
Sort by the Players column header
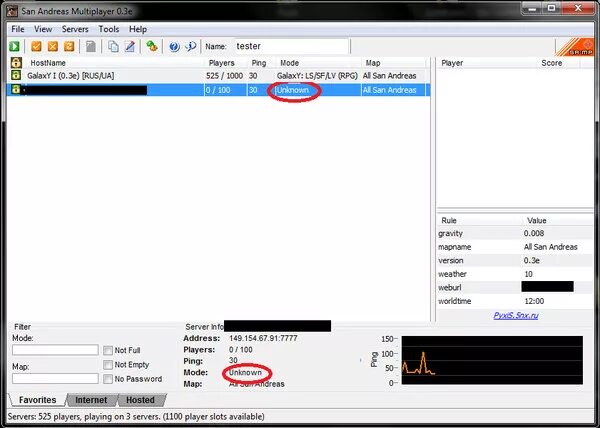pyautogui.click(x=226, y=63)
